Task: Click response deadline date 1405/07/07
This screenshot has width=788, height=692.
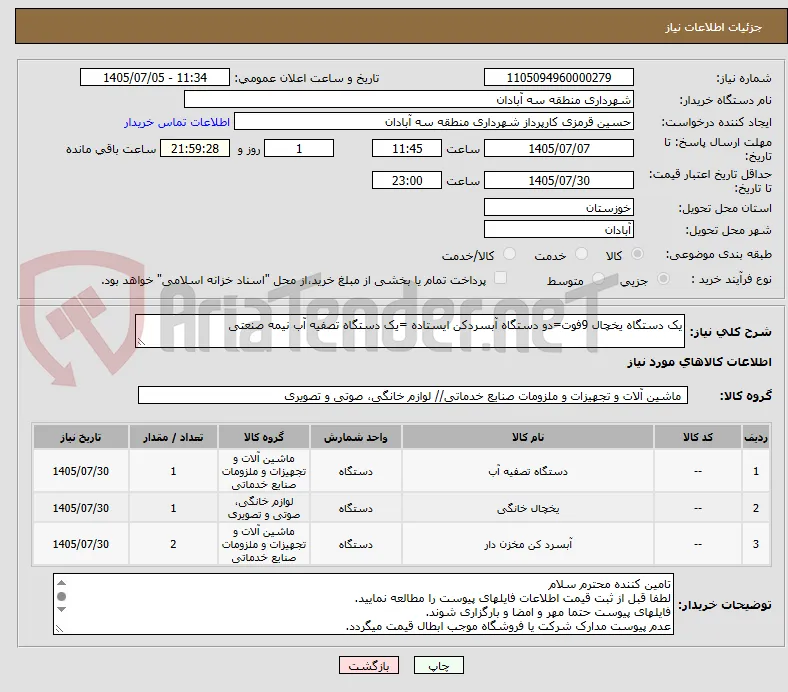Action: click(558, 148)
